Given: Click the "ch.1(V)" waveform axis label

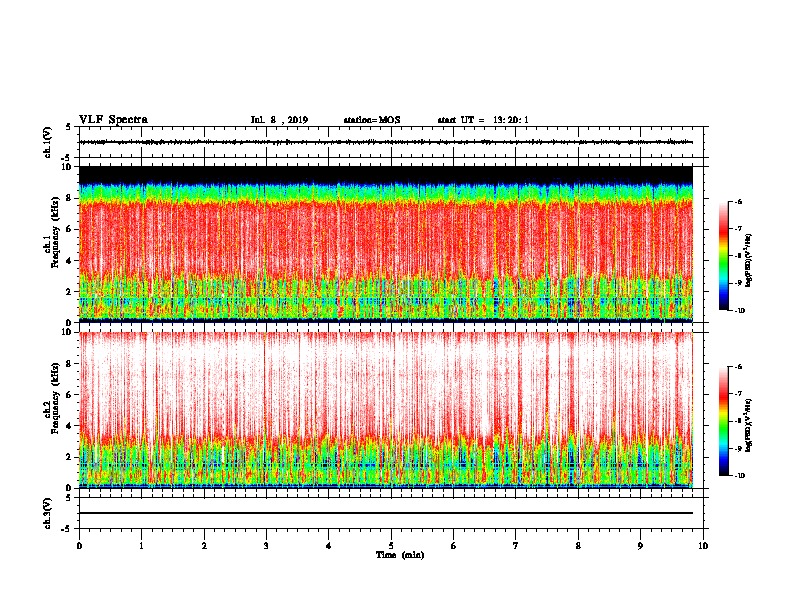Looking at the screenshot, I should click(47, 142).
